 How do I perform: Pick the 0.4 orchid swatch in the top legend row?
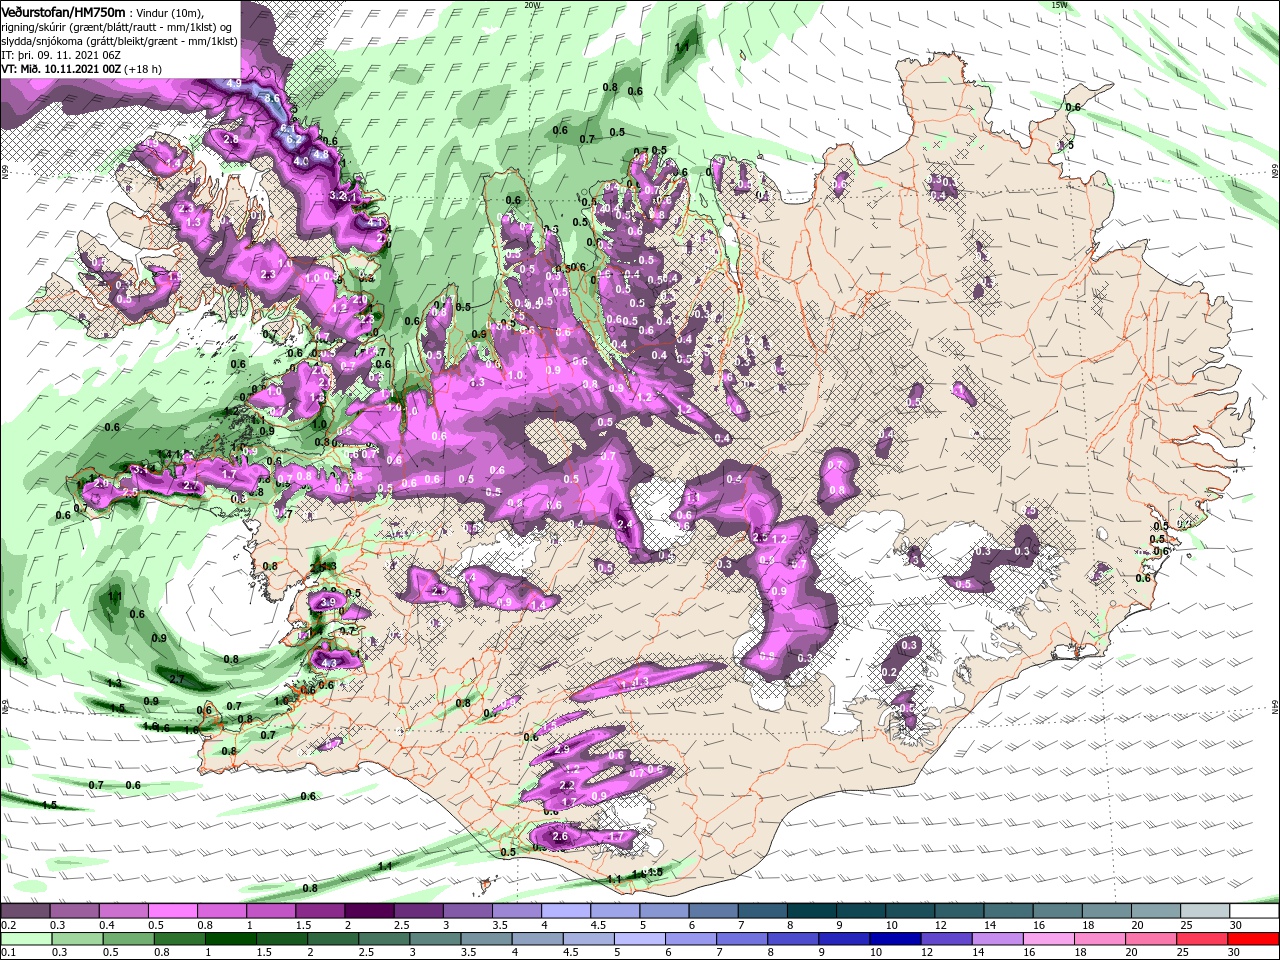(x=123, y=912)
